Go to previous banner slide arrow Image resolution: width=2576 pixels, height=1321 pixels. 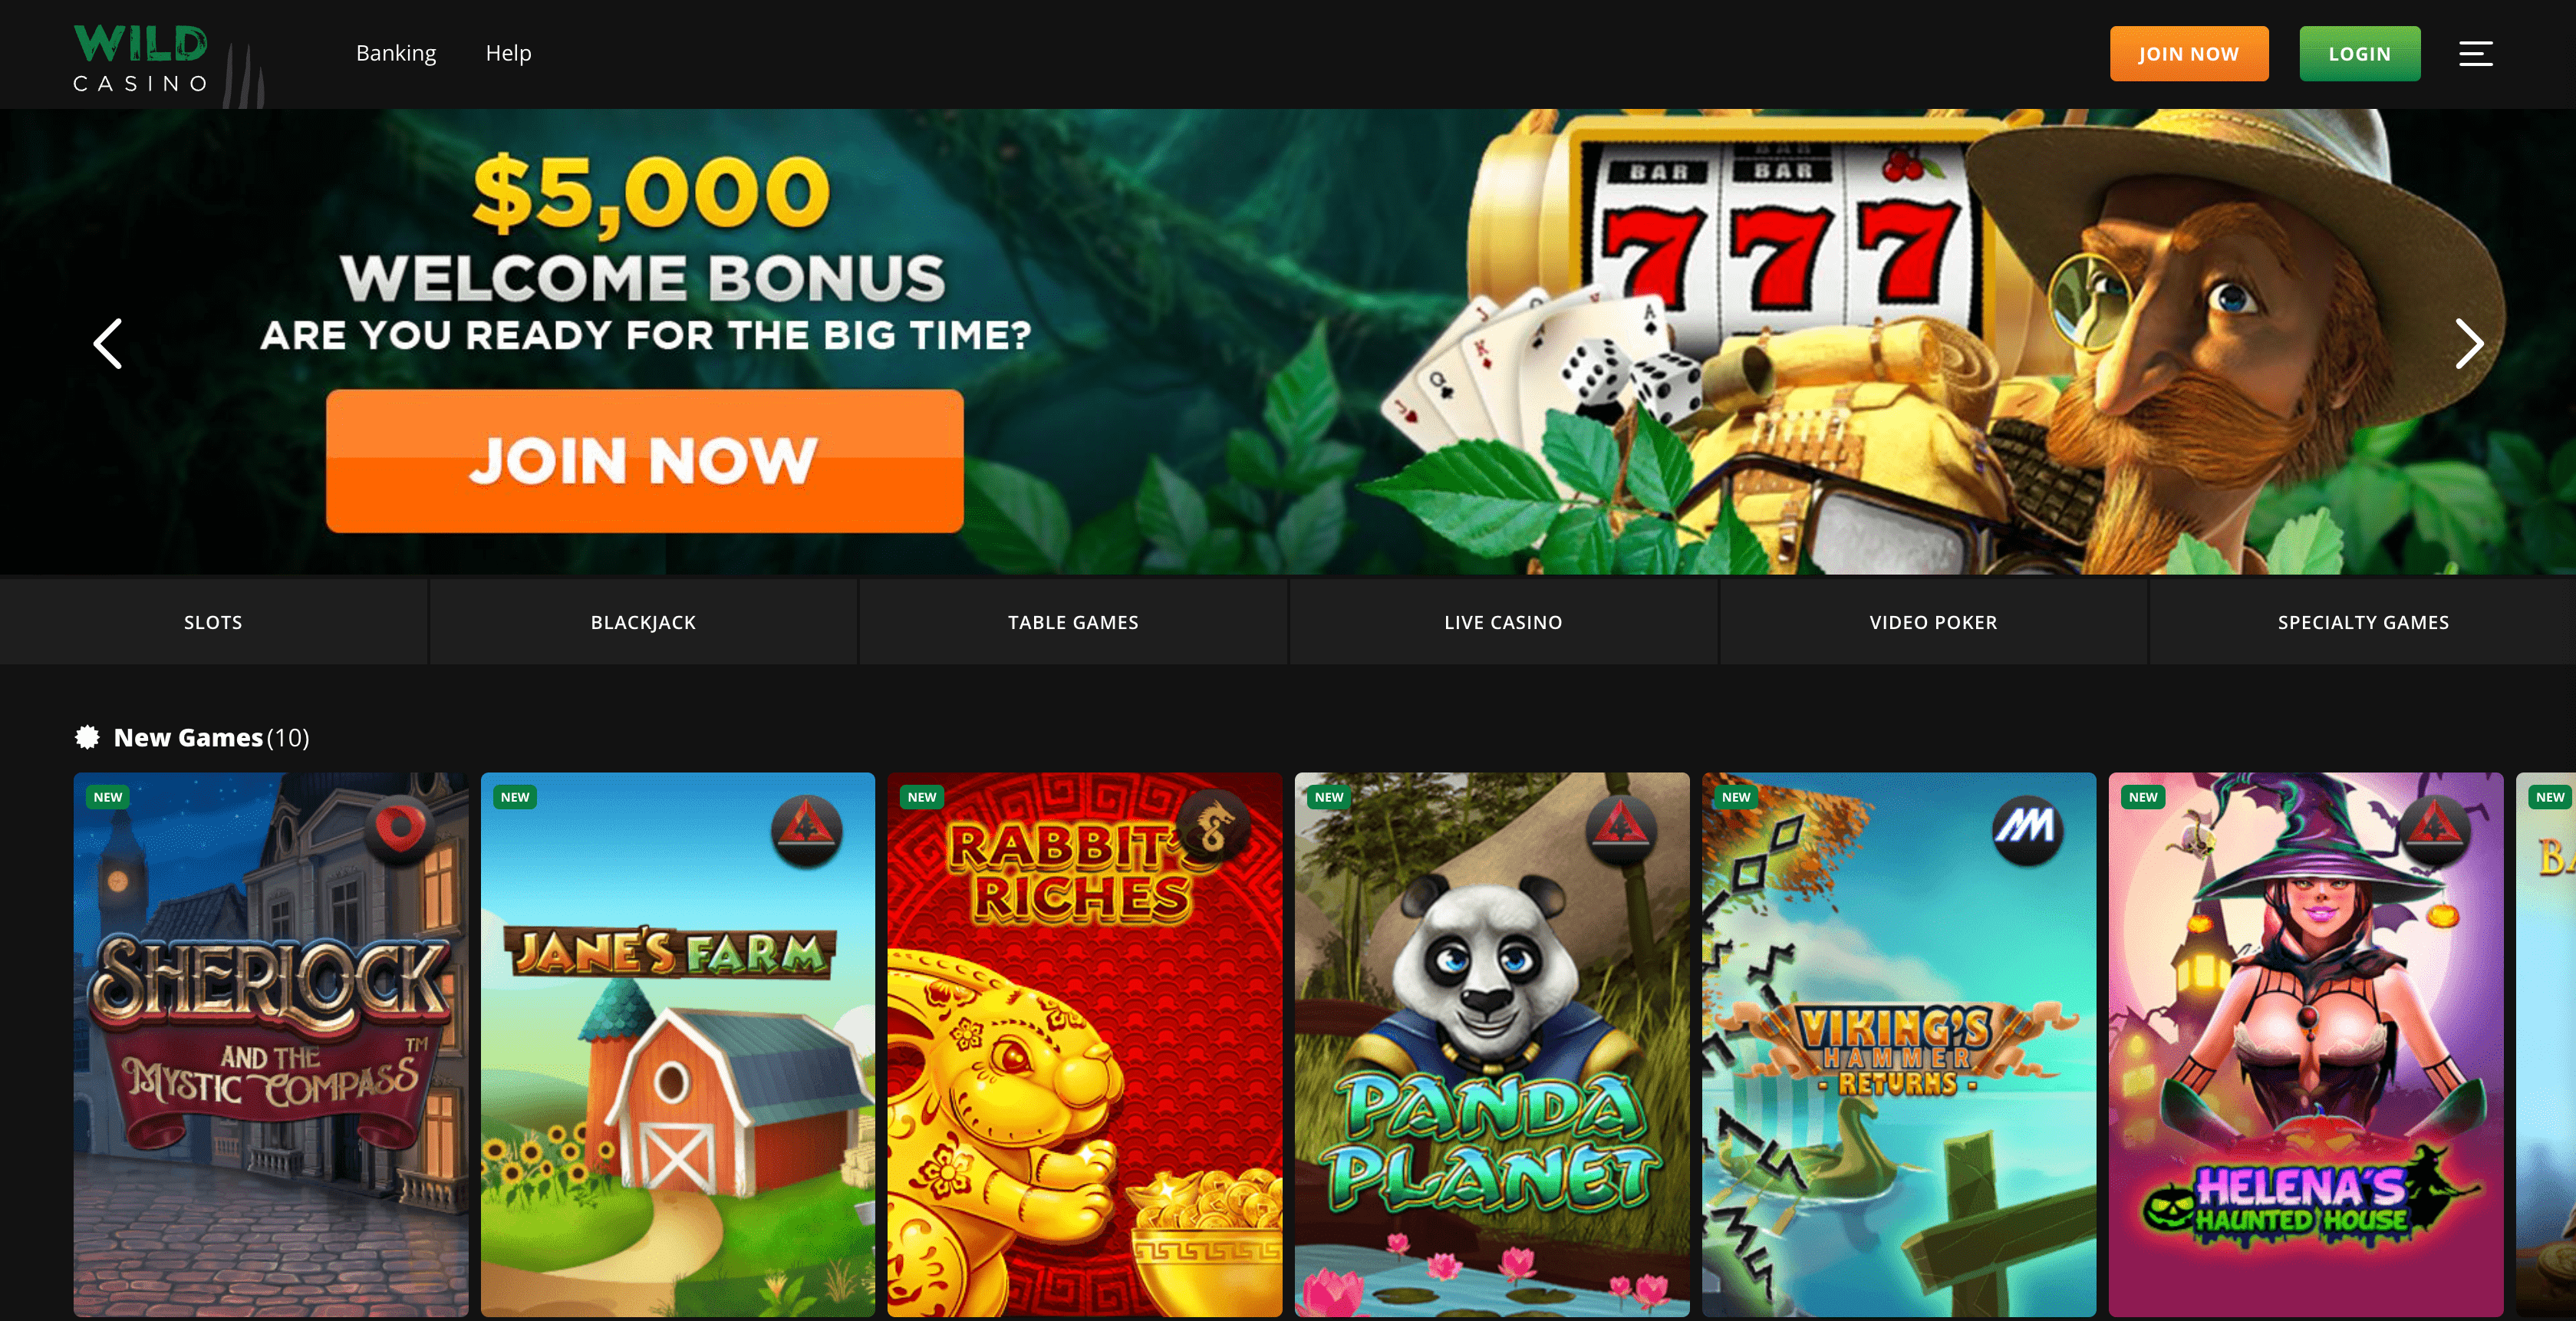click(x=108, y=343)
